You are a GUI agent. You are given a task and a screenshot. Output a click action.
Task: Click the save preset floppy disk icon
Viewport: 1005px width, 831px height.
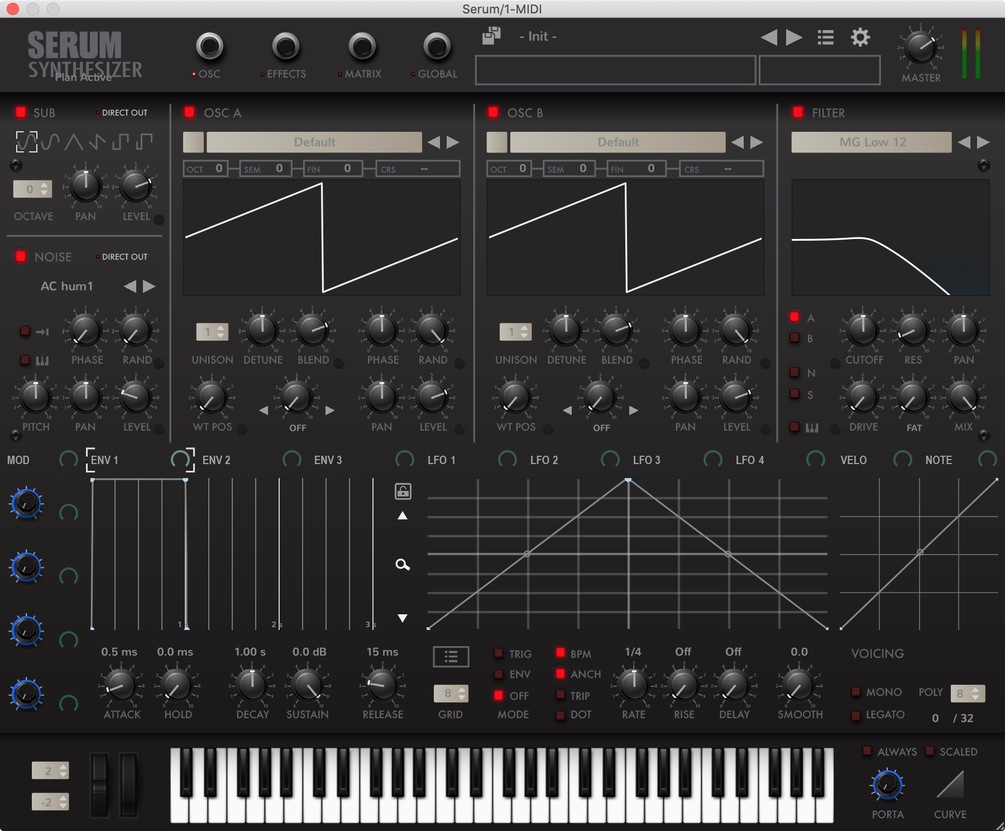coord(492,36)
